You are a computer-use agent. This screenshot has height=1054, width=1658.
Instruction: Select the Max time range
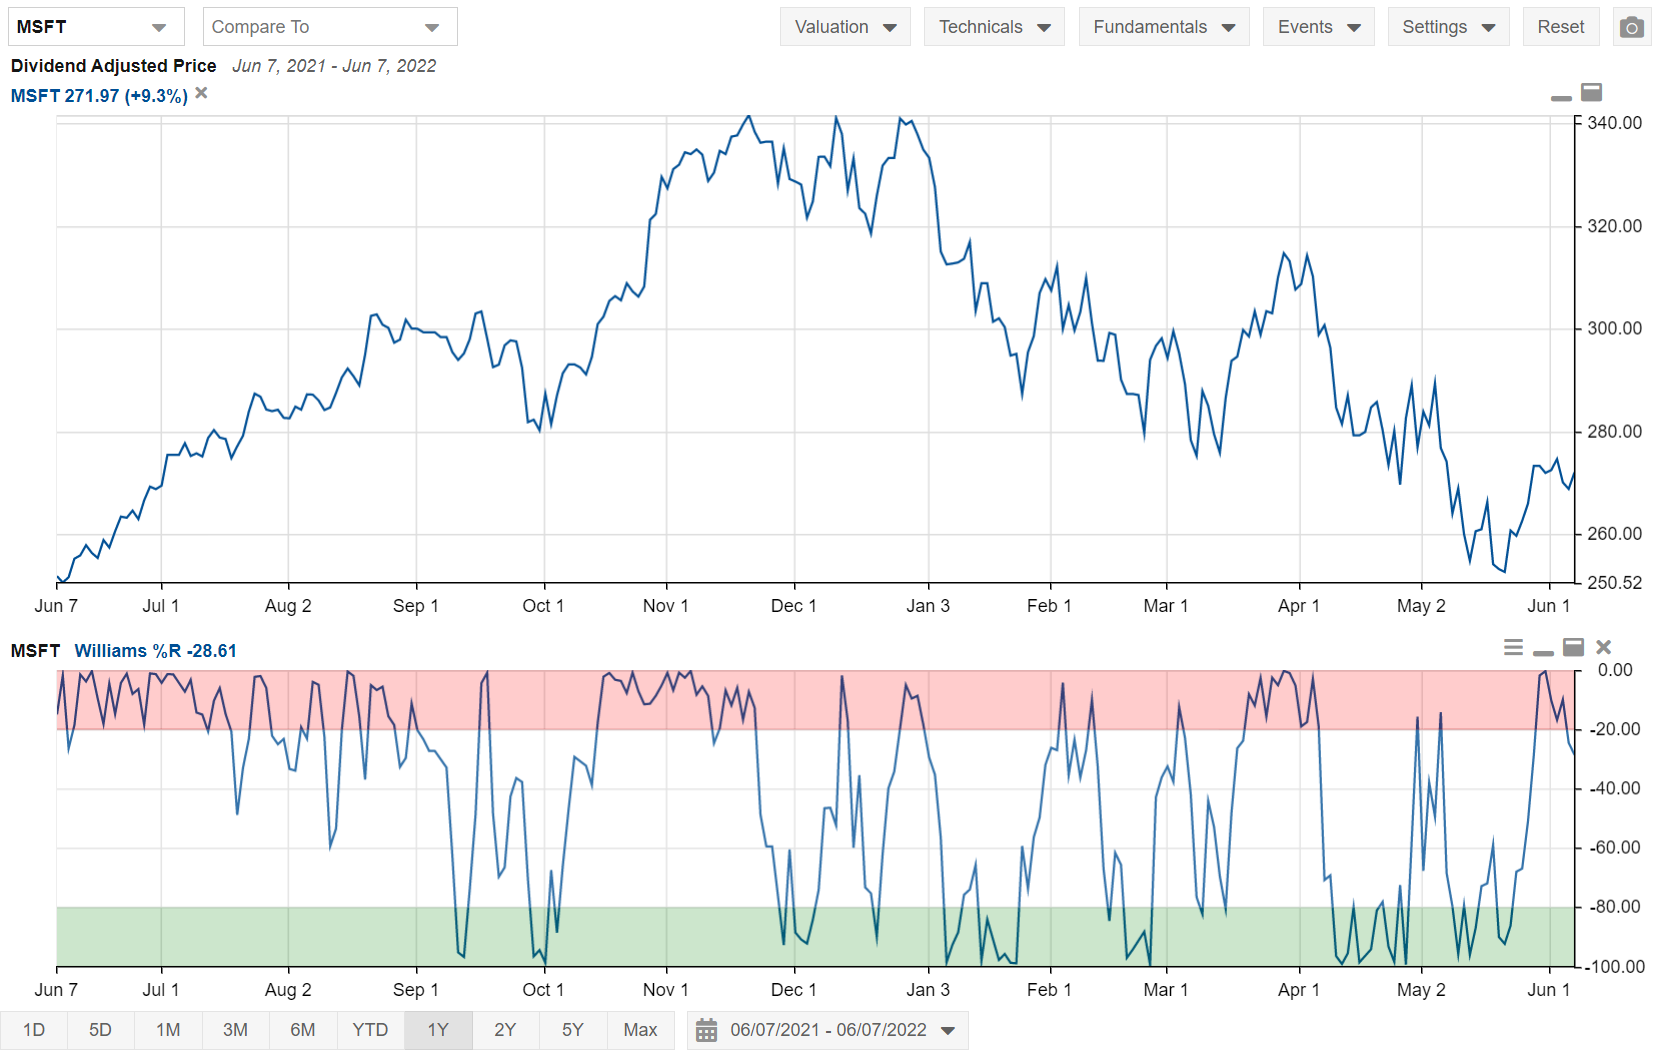coord(640,1030)
